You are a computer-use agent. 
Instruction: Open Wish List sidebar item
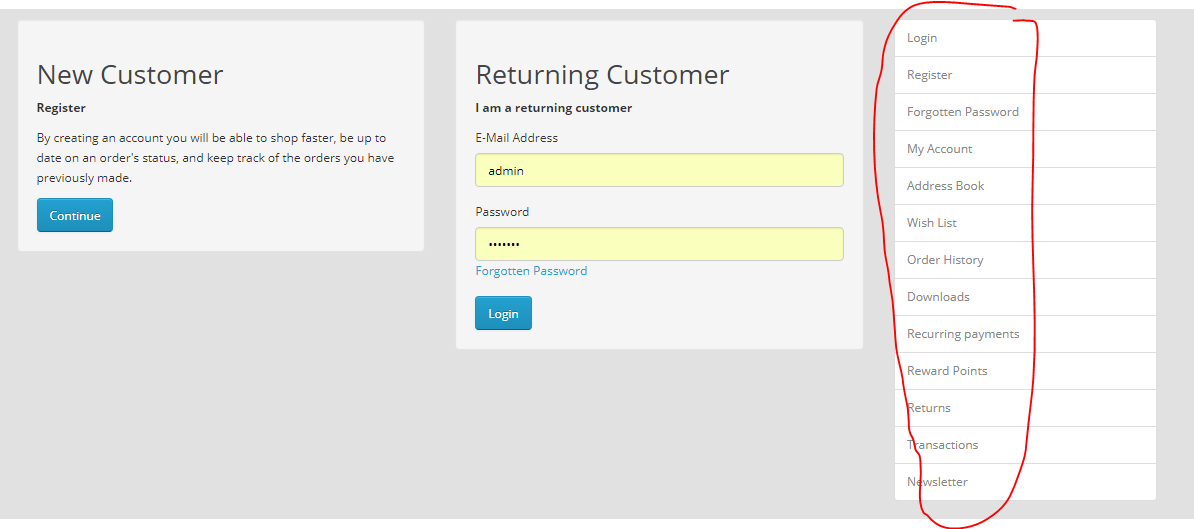(1025, 223)
